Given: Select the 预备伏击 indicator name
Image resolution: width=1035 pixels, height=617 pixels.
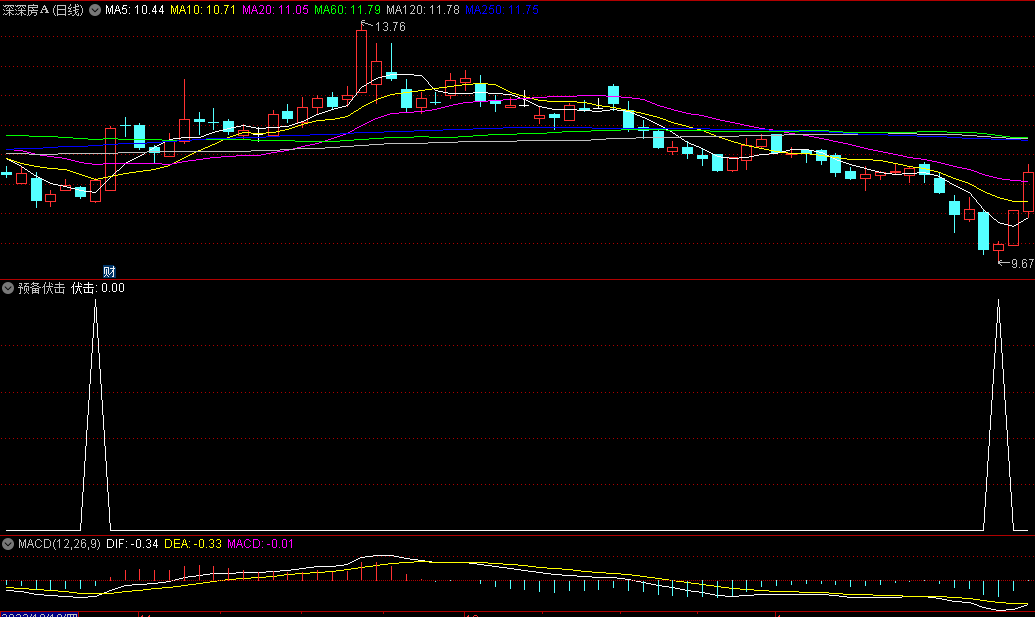Looking at the screenshot, I should point(42,288).
